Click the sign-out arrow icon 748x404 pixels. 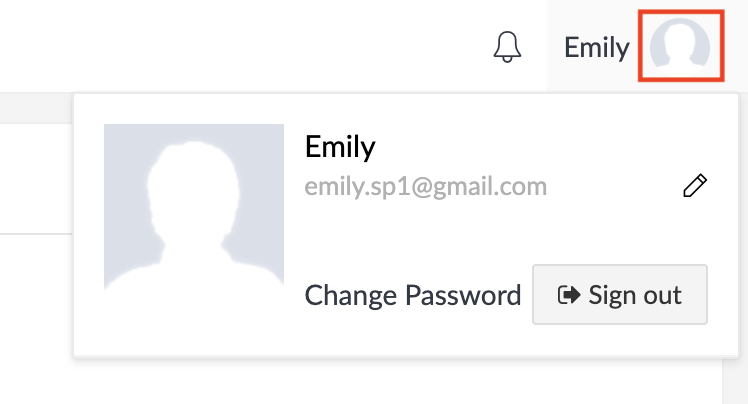(569, 295)
